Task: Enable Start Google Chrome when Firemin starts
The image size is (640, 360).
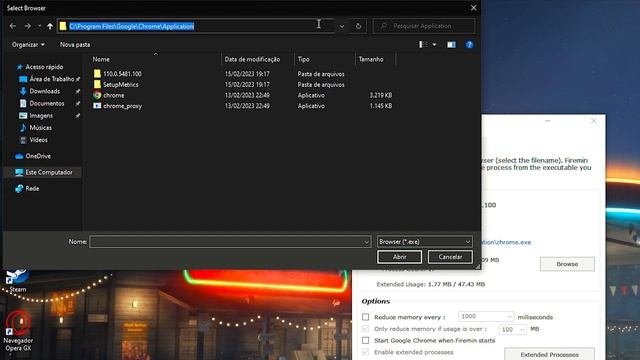Action: pos(365,340)
